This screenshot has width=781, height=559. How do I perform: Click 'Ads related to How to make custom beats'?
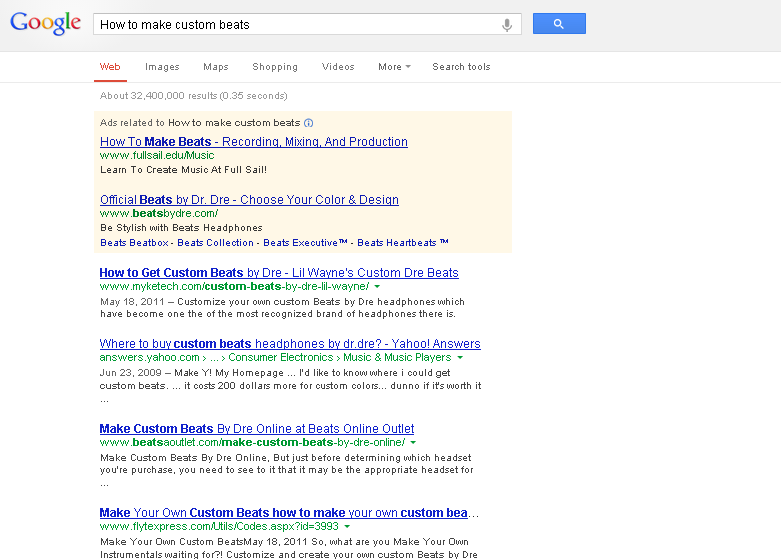tap(200, 123)
